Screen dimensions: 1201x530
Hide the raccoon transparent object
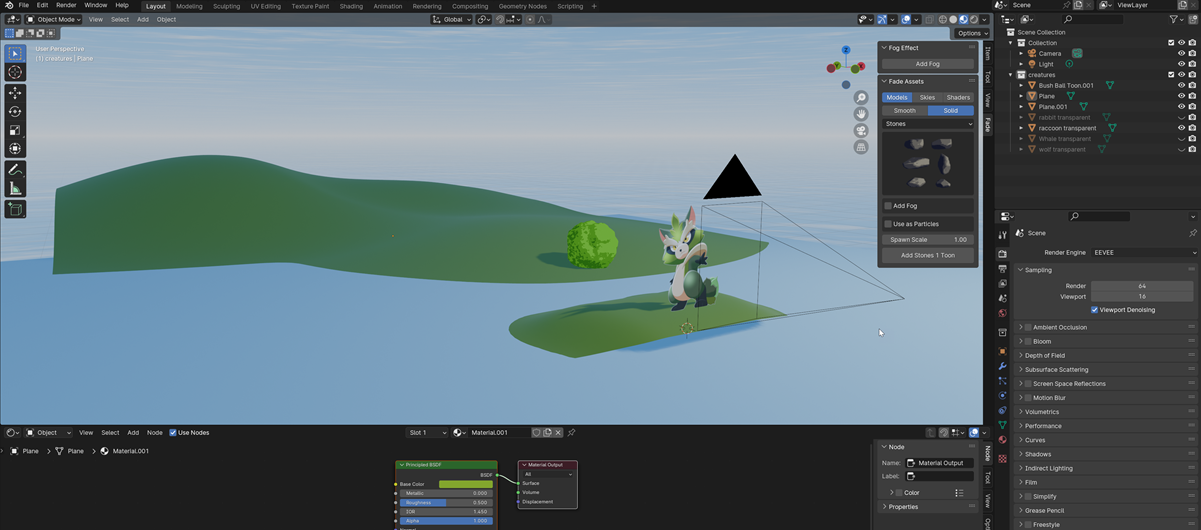(x=1181, y=128)
